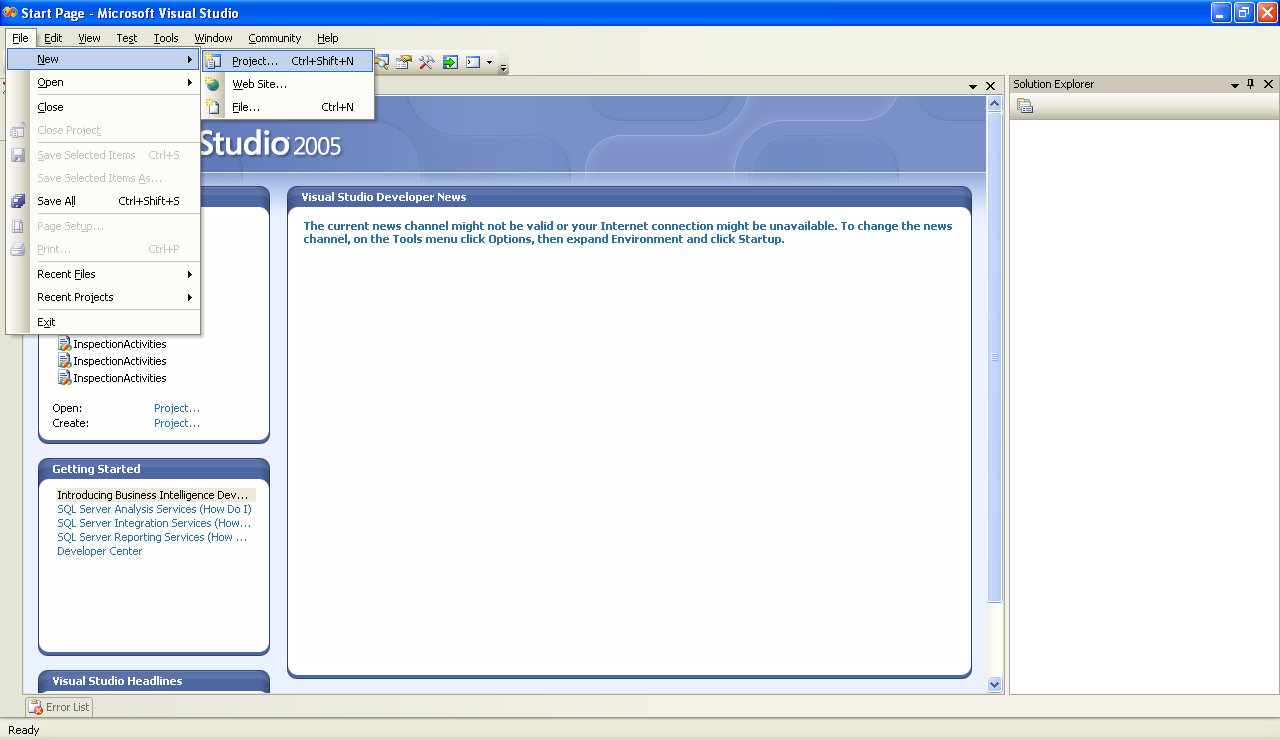Expand the other windows dropdown arrow in toolbar
The height and width of the screenshot is (740, 1280).
tap(489, 62)
